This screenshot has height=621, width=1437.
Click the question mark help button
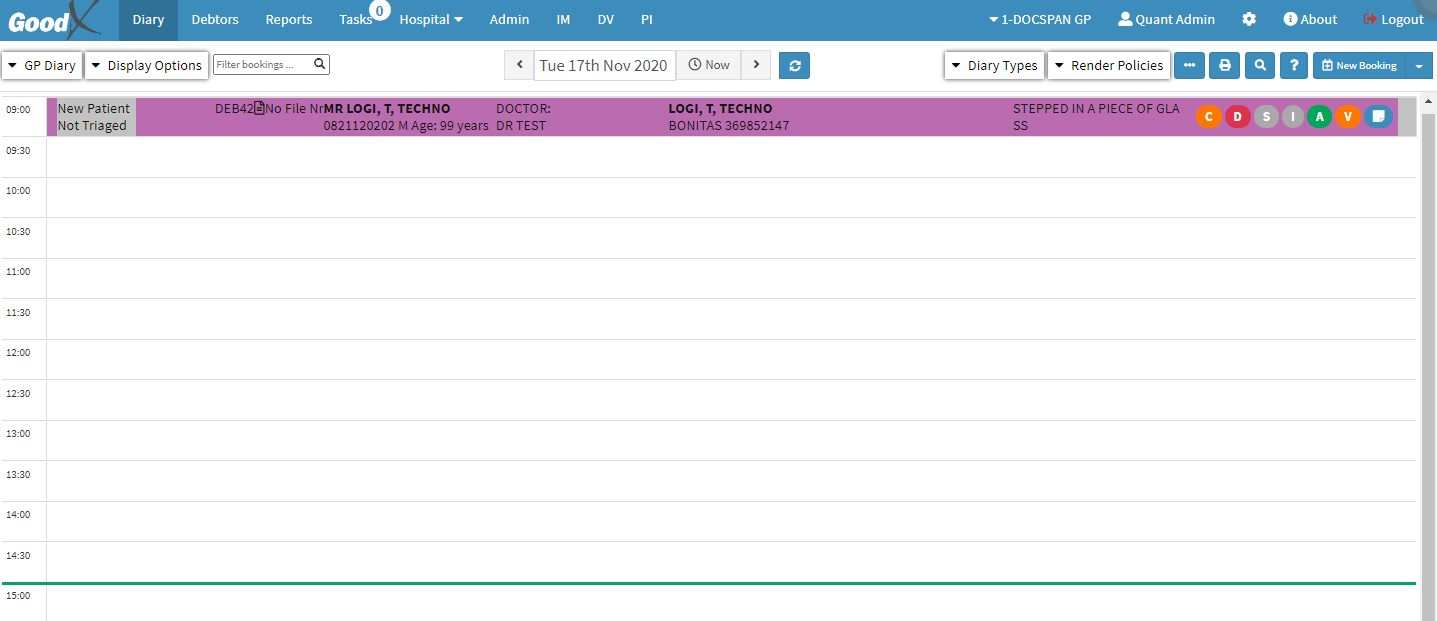[1294, 65]
